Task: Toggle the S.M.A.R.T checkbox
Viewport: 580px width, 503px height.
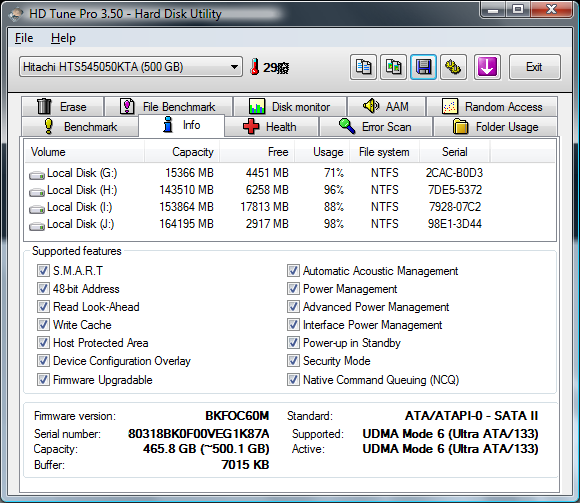Action: point(43,271)
